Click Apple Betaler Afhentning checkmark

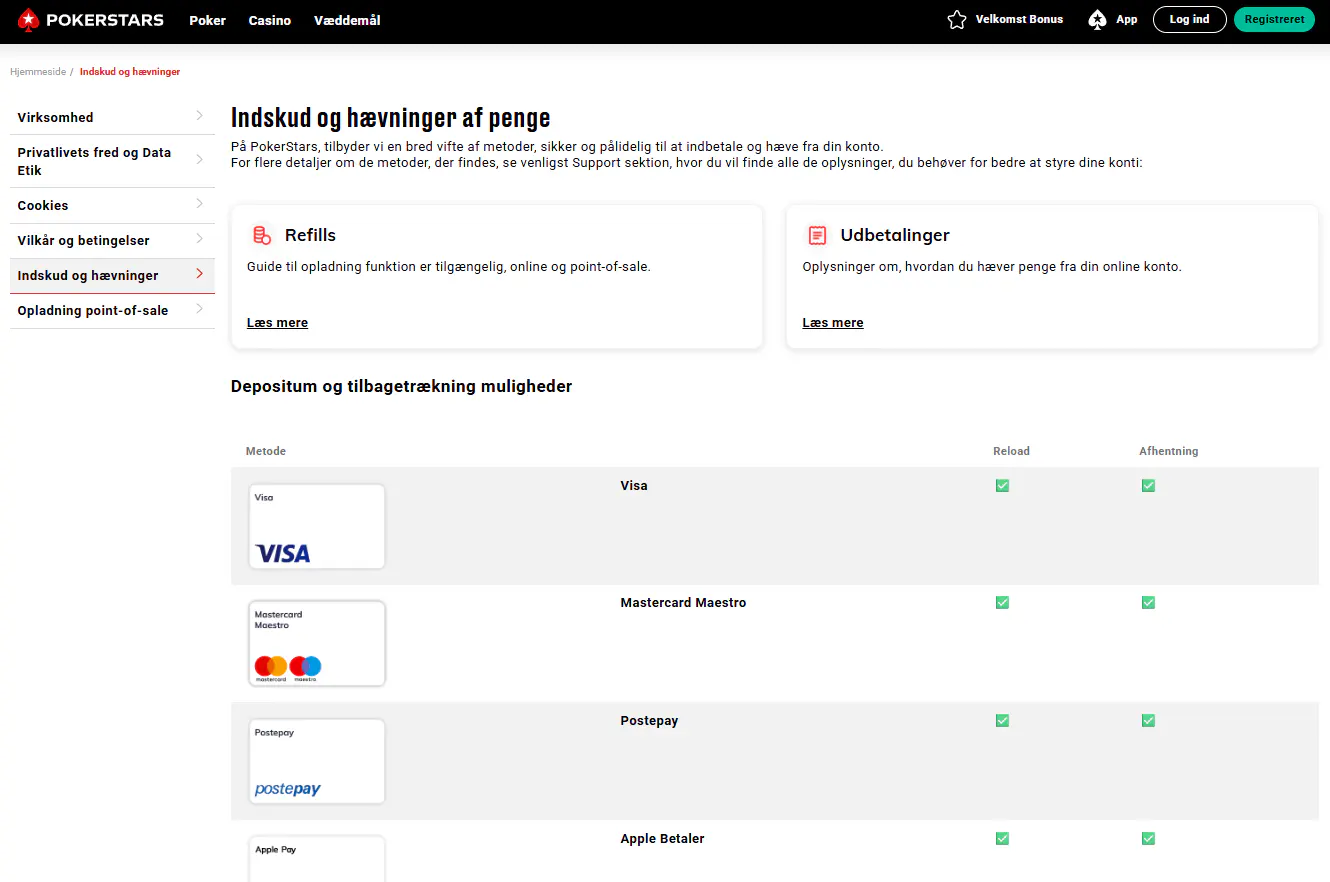pyautogui.click(x=1148, y=839)
